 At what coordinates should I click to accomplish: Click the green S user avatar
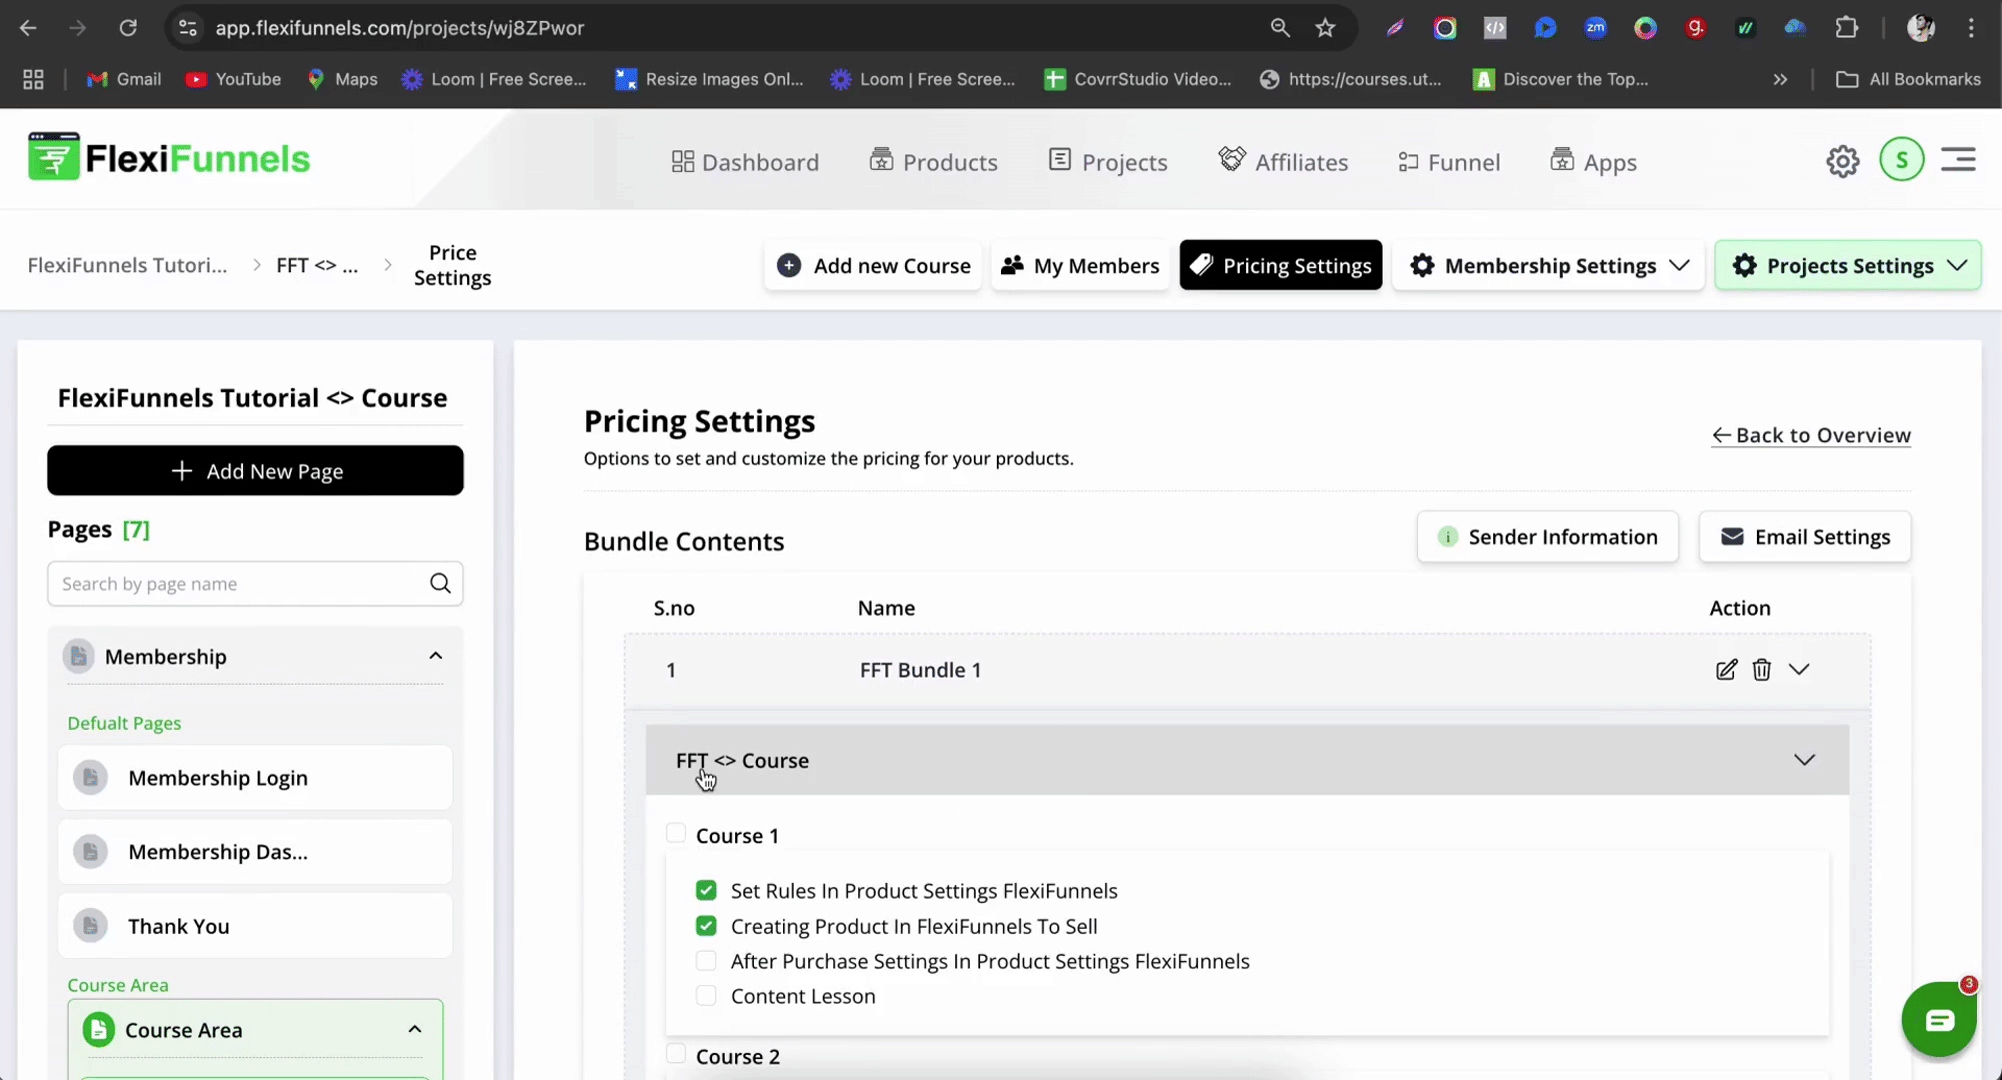(1901, 160)
